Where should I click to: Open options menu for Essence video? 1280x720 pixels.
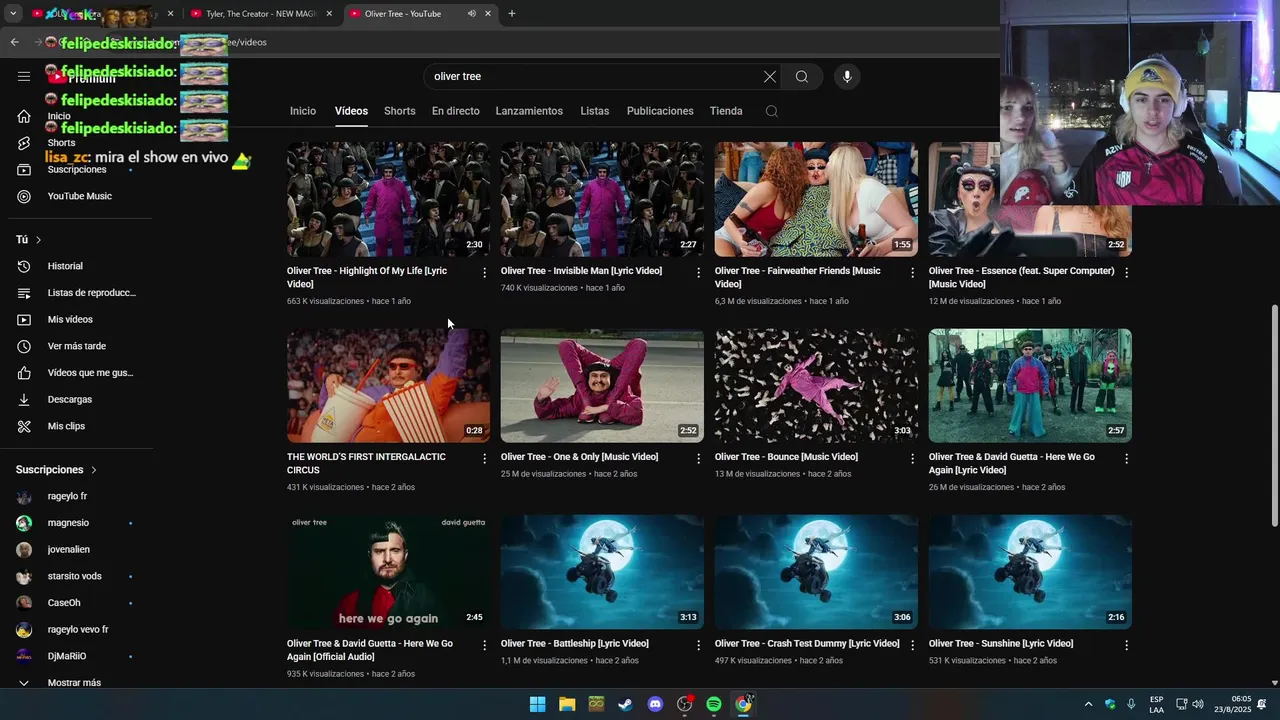click(1127, 272)
